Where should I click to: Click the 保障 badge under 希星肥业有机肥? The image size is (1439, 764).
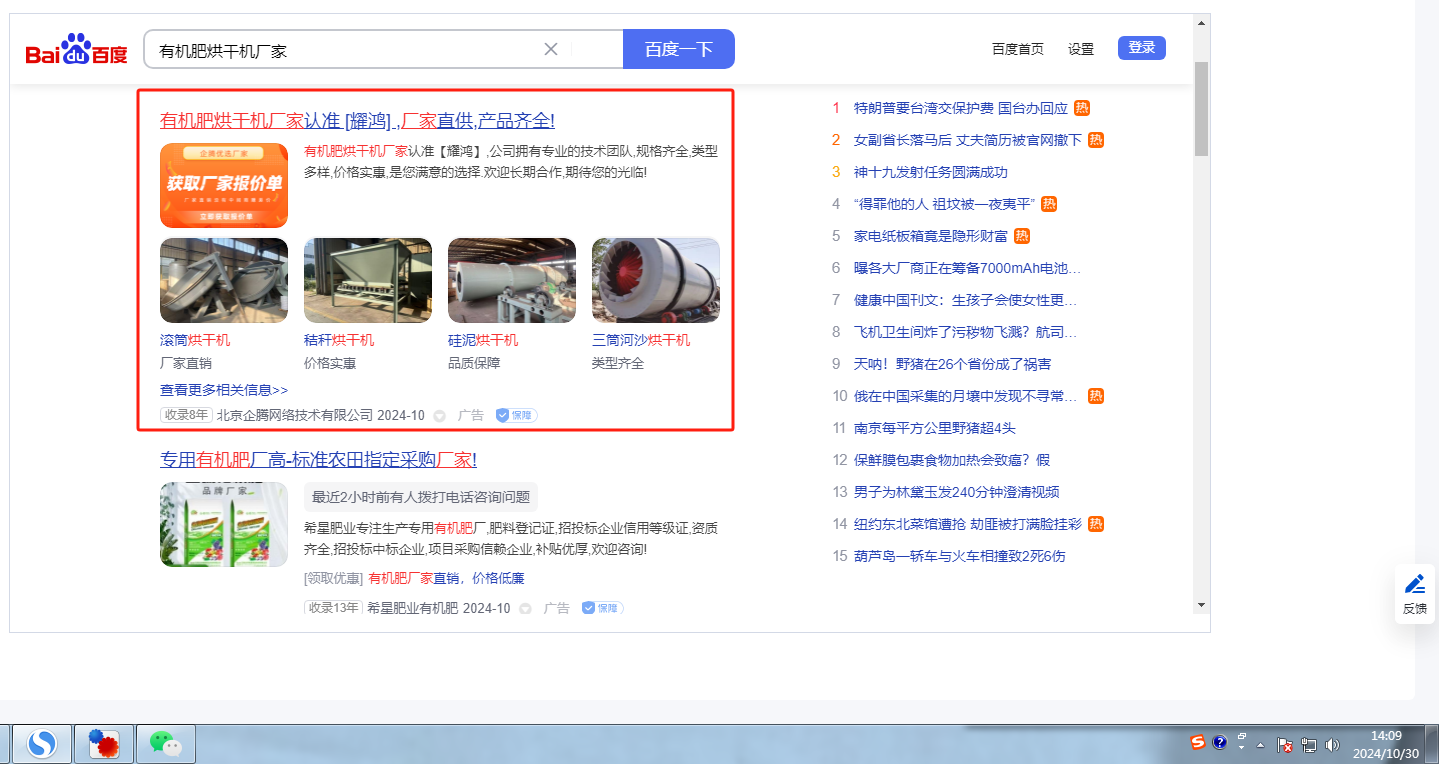(603, 608)
